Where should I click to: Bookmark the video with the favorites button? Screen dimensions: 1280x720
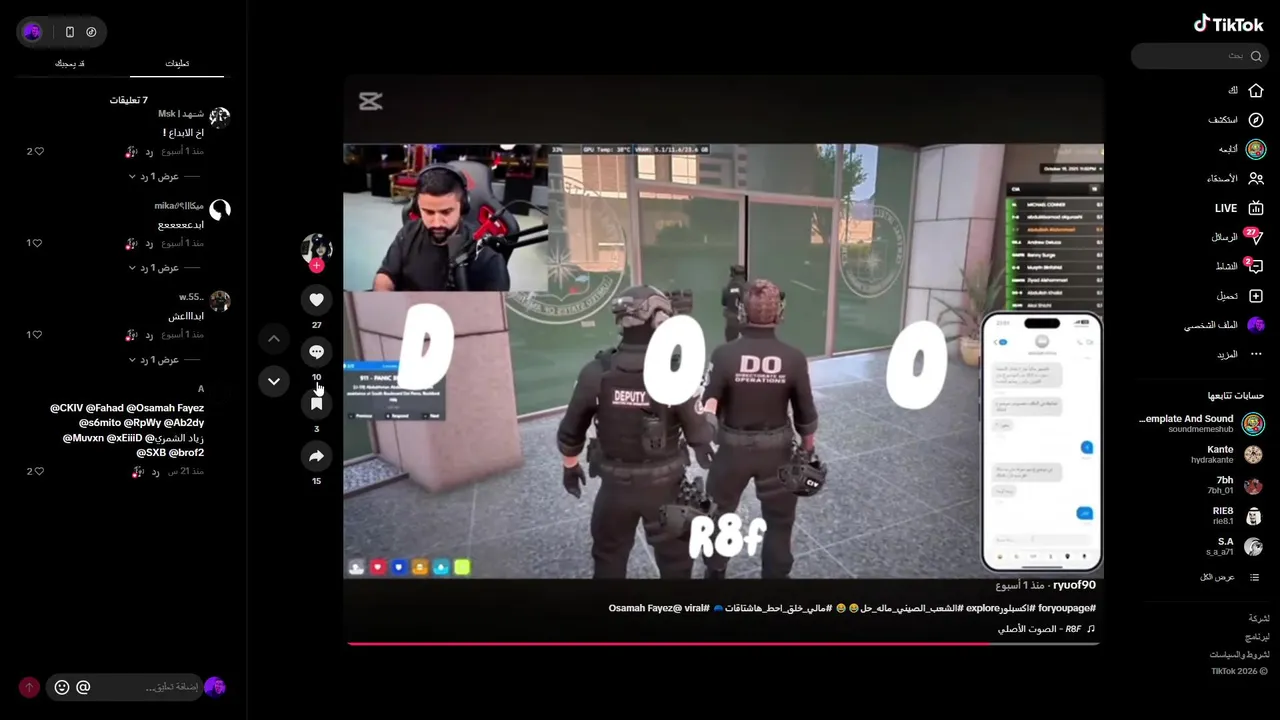pos(317,404)
